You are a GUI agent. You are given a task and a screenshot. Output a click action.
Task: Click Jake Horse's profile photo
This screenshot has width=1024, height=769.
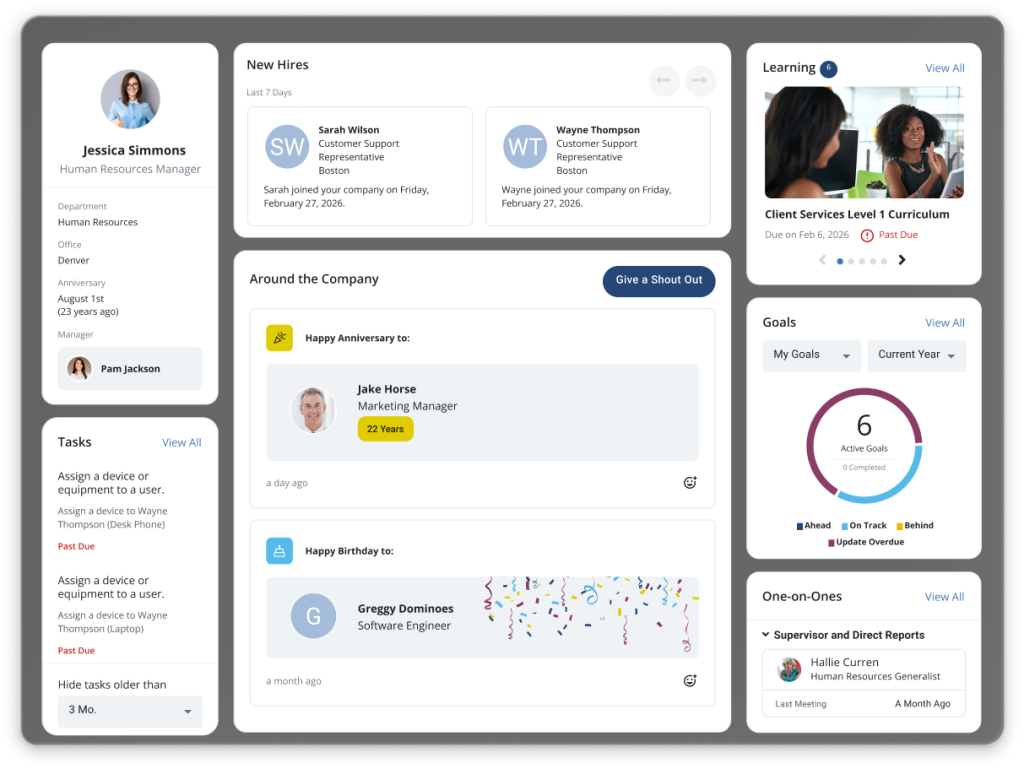click(x=313, y=410)
